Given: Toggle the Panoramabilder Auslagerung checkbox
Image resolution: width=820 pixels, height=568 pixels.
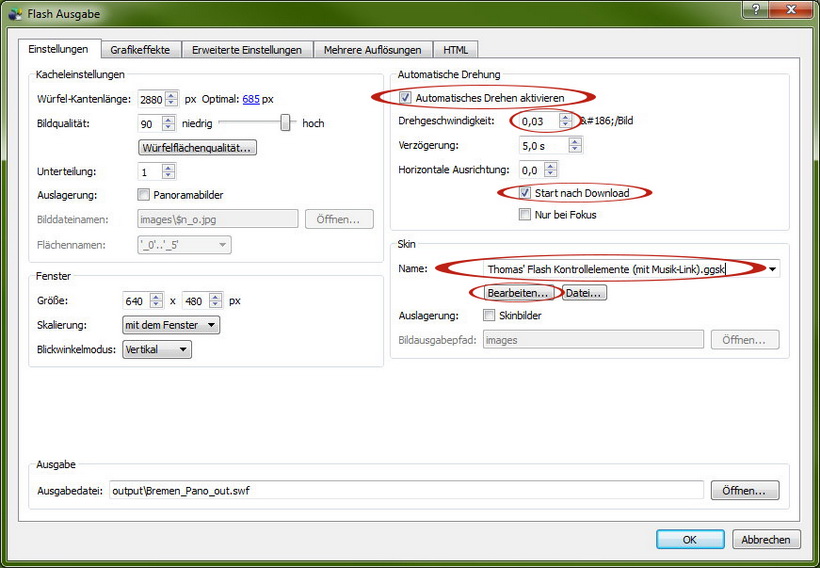Looking at the screenshot, I should (143, 194).
